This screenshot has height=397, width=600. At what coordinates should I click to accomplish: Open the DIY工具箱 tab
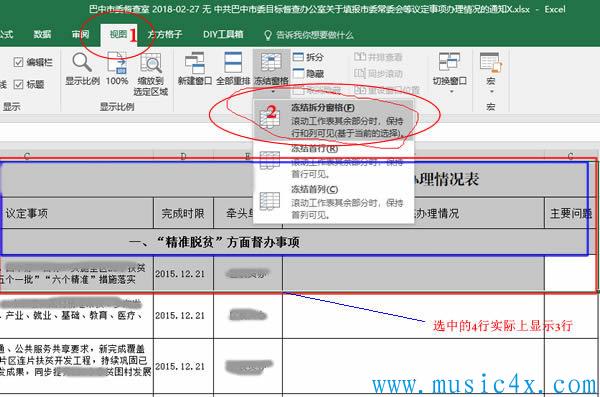click(223, 34)
